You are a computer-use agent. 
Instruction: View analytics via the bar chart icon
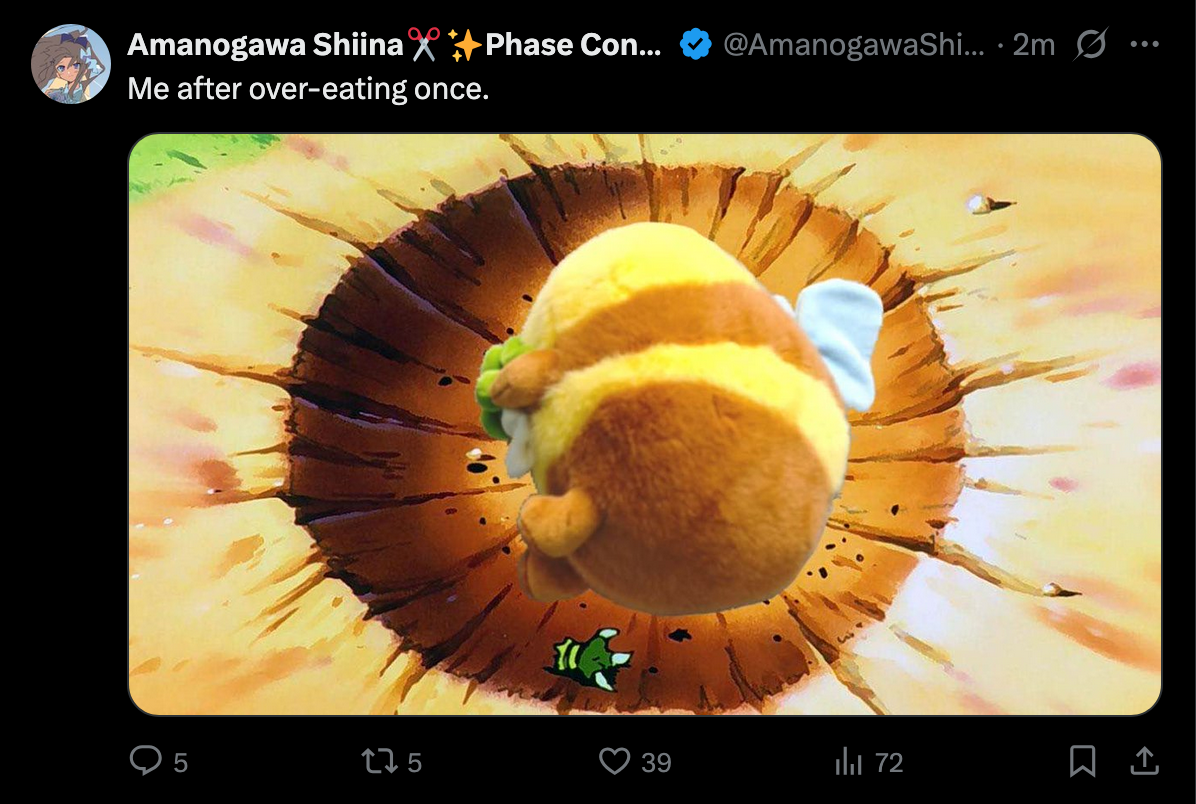848,761
